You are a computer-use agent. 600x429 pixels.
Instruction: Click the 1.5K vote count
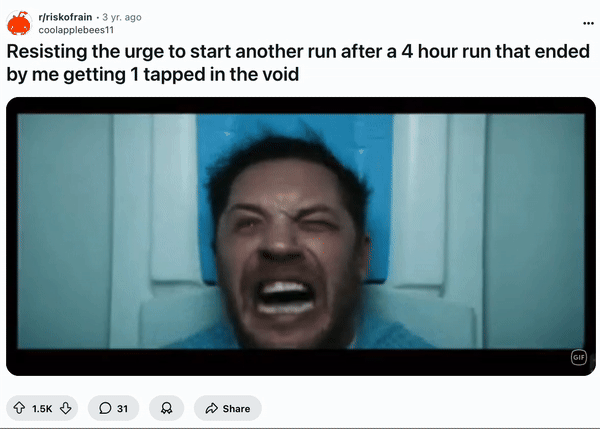[42, 409]
